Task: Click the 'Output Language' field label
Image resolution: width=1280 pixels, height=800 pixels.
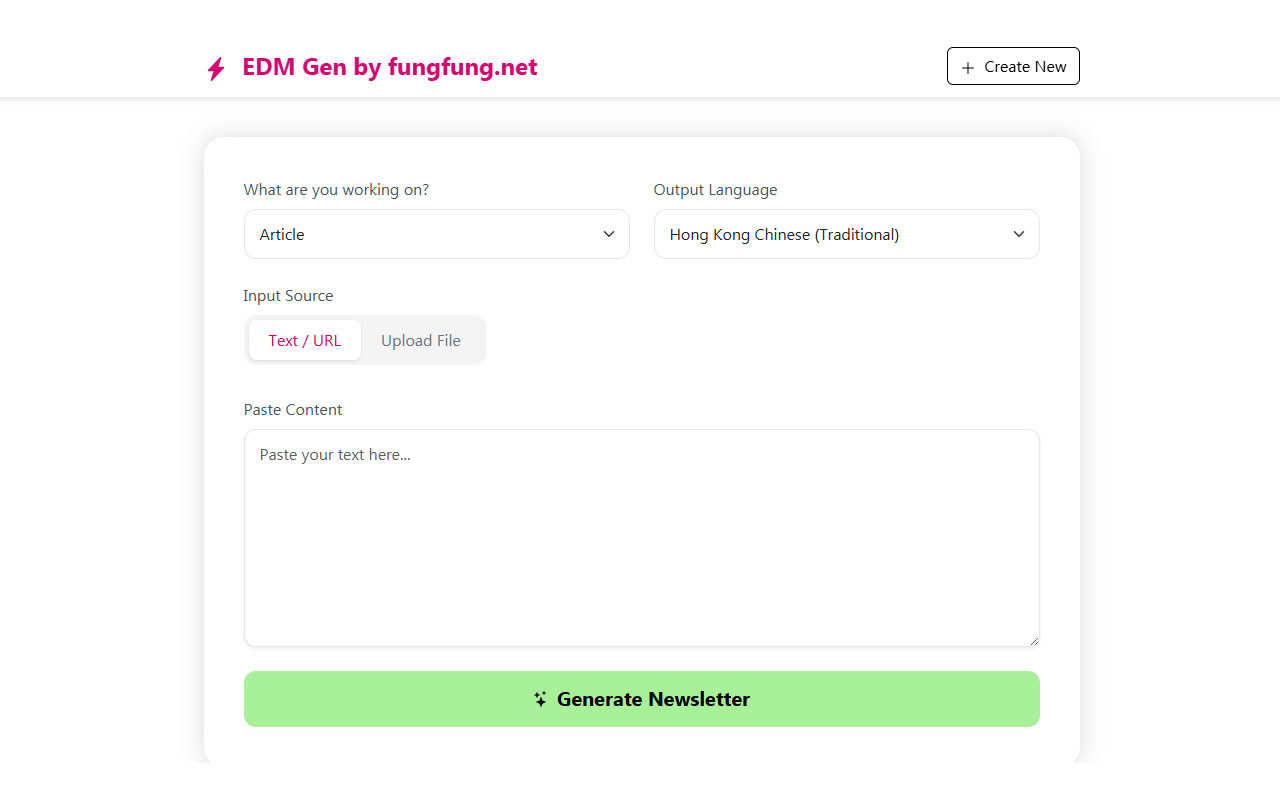Action: [x=715, y=190]
